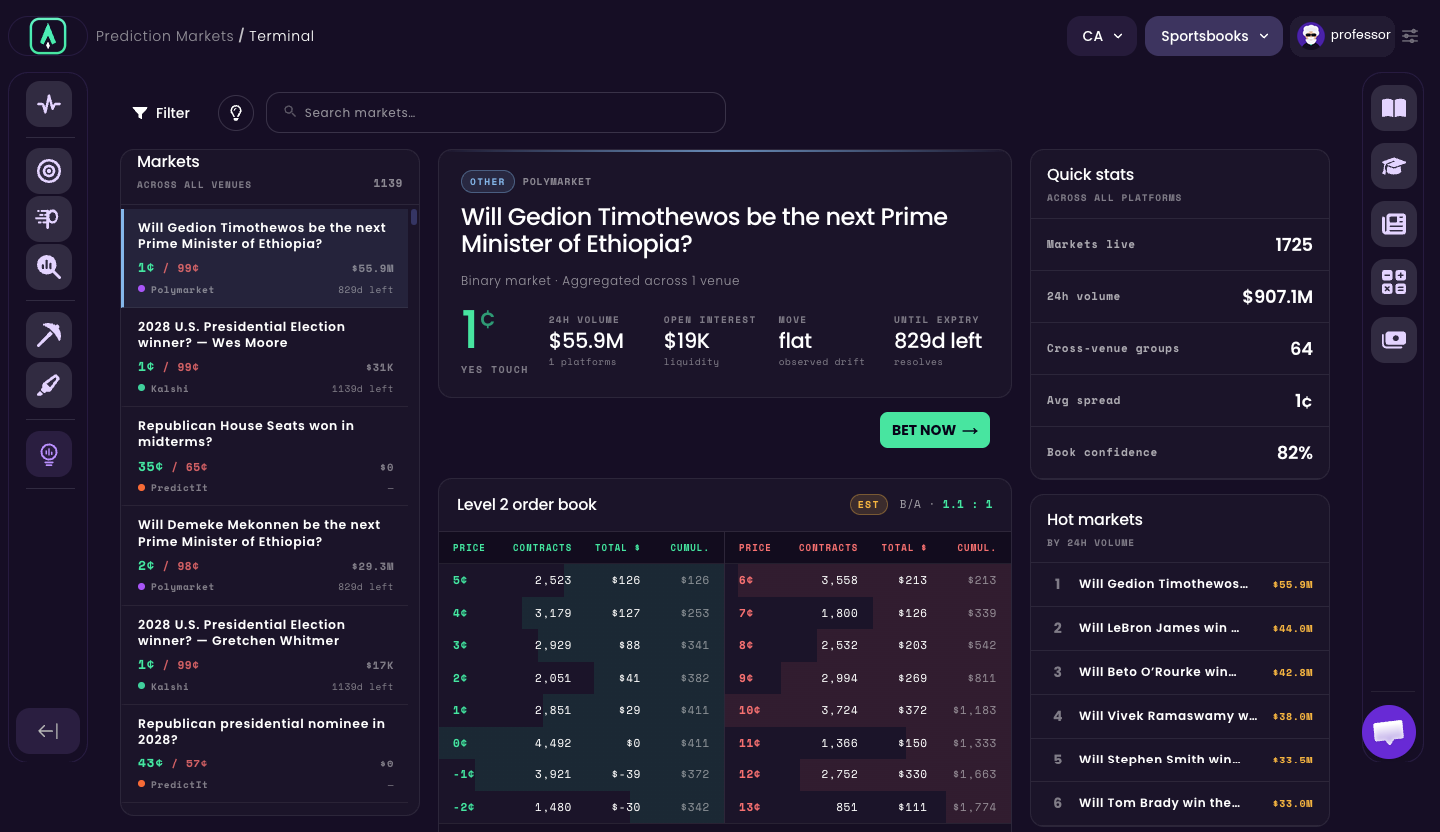Viewport: 1440px width, 832px height.
Task: Open the professor user profile
Action: click(1343, 36)
